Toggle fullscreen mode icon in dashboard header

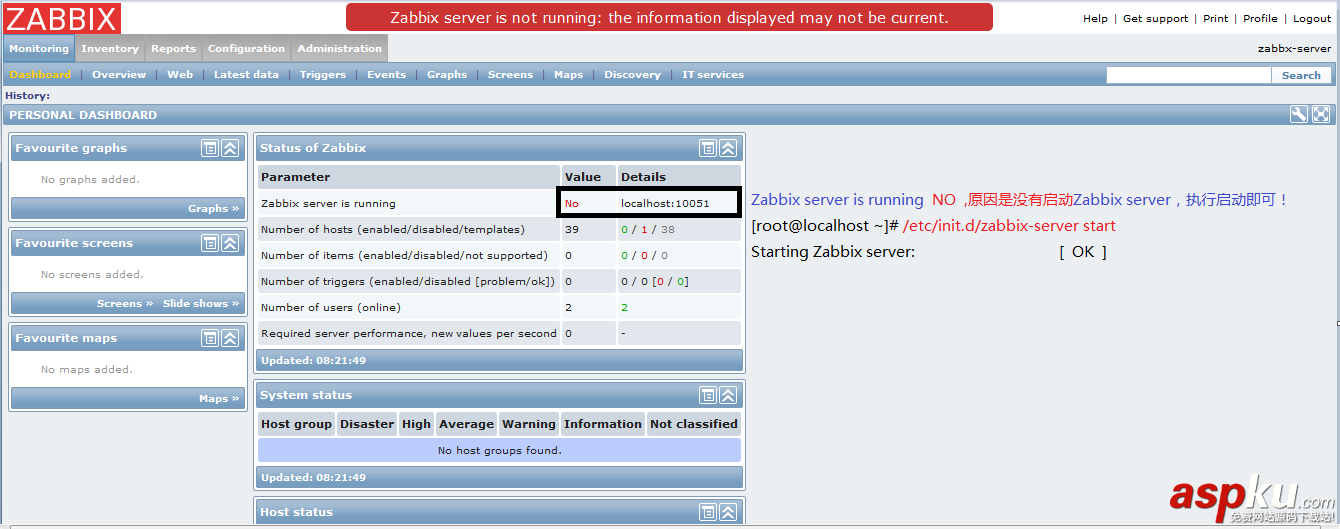click(1320, 115)
